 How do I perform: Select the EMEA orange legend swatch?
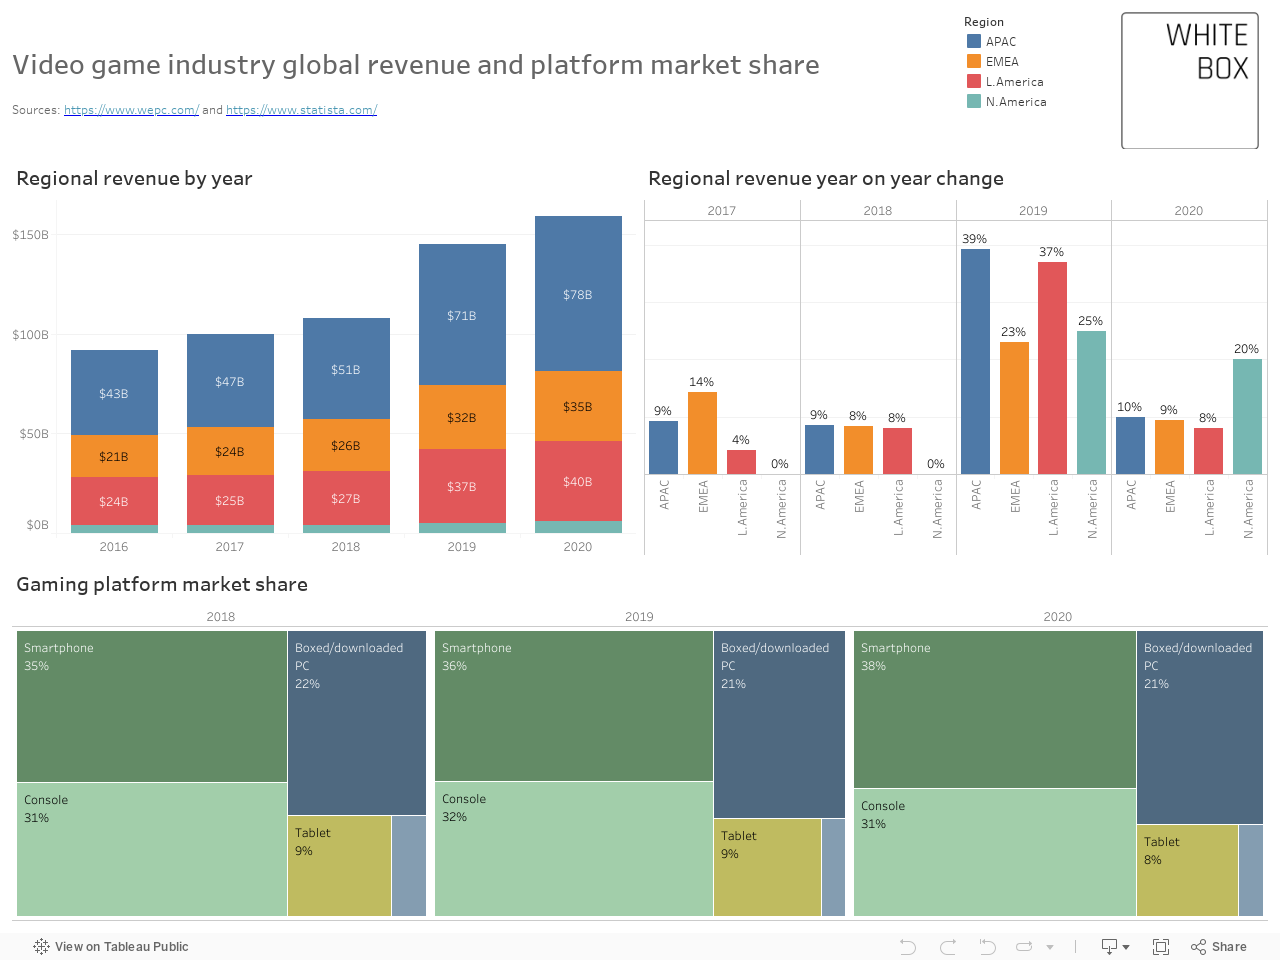coord(974,61)
